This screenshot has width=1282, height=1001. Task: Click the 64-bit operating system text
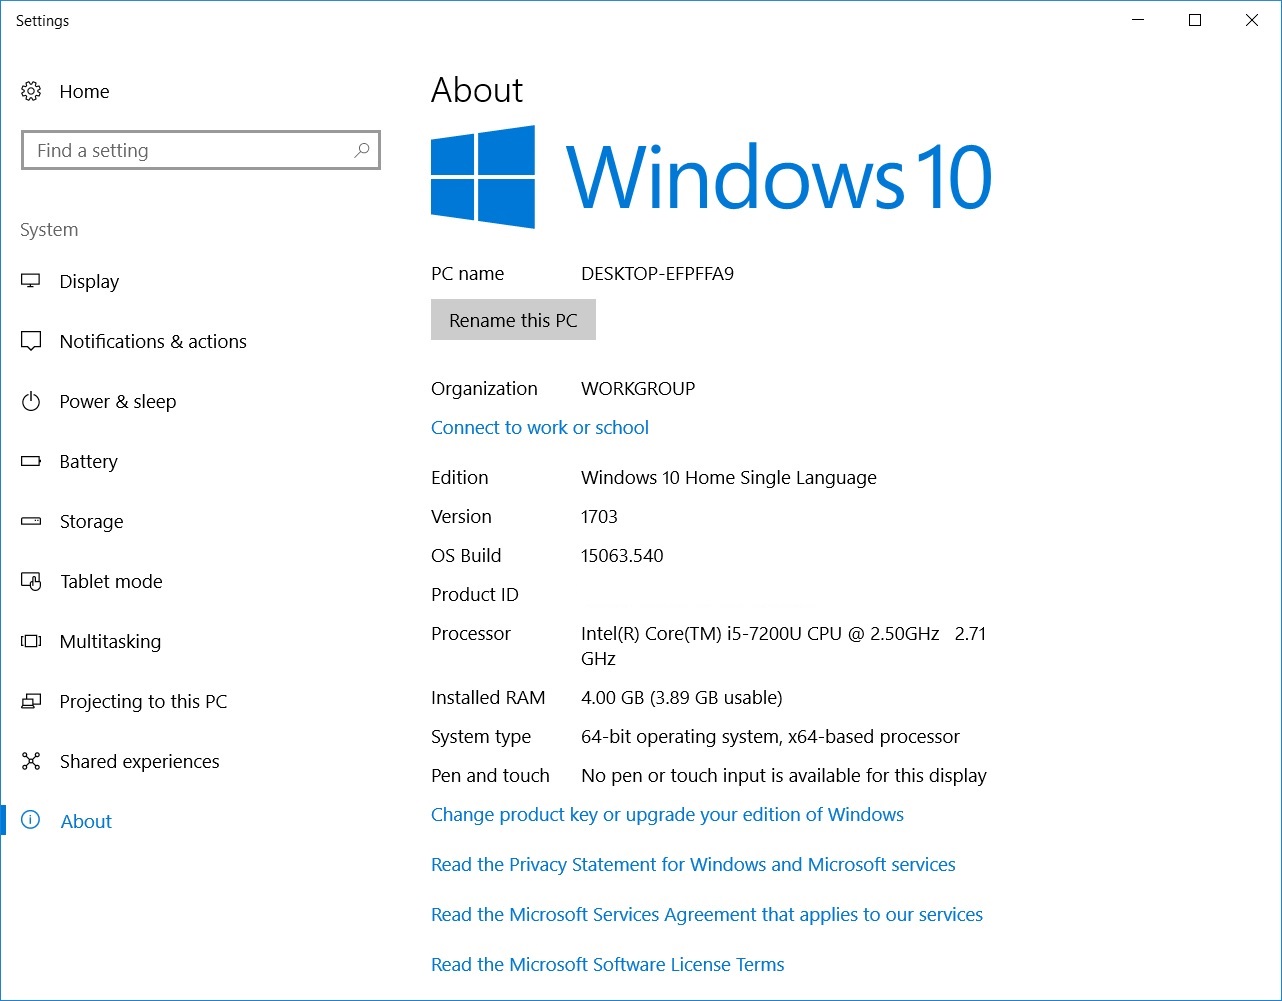pos(770,736)
